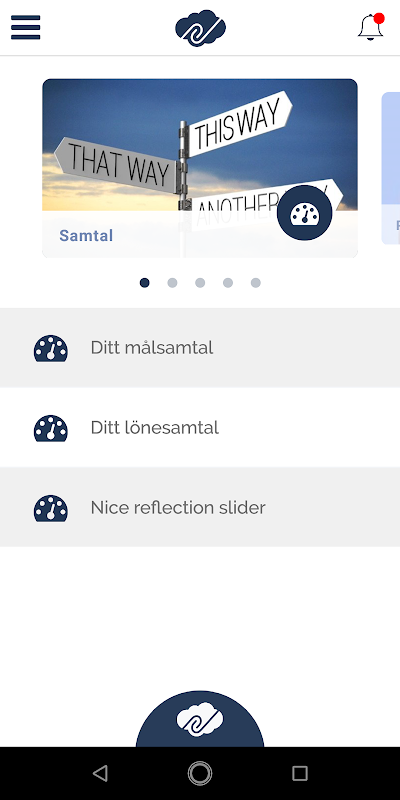
Task: Tap the gauge icon beside Nice reflection slider
Action: coord(51,508)
